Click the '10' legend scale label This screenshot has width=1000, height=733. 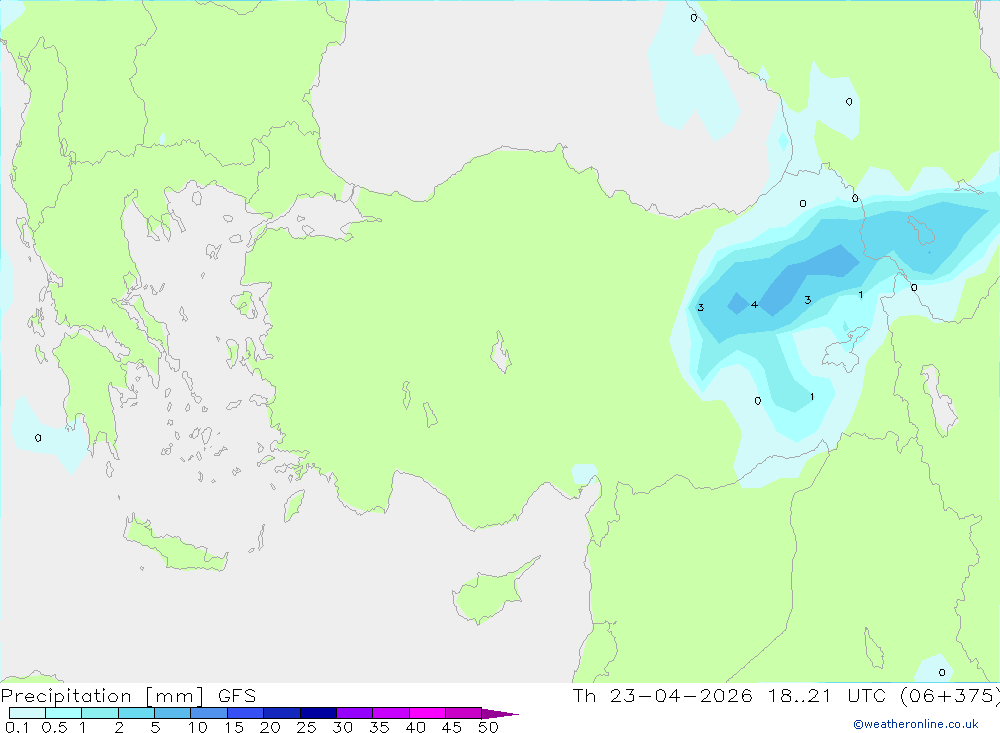coord(198,727)
